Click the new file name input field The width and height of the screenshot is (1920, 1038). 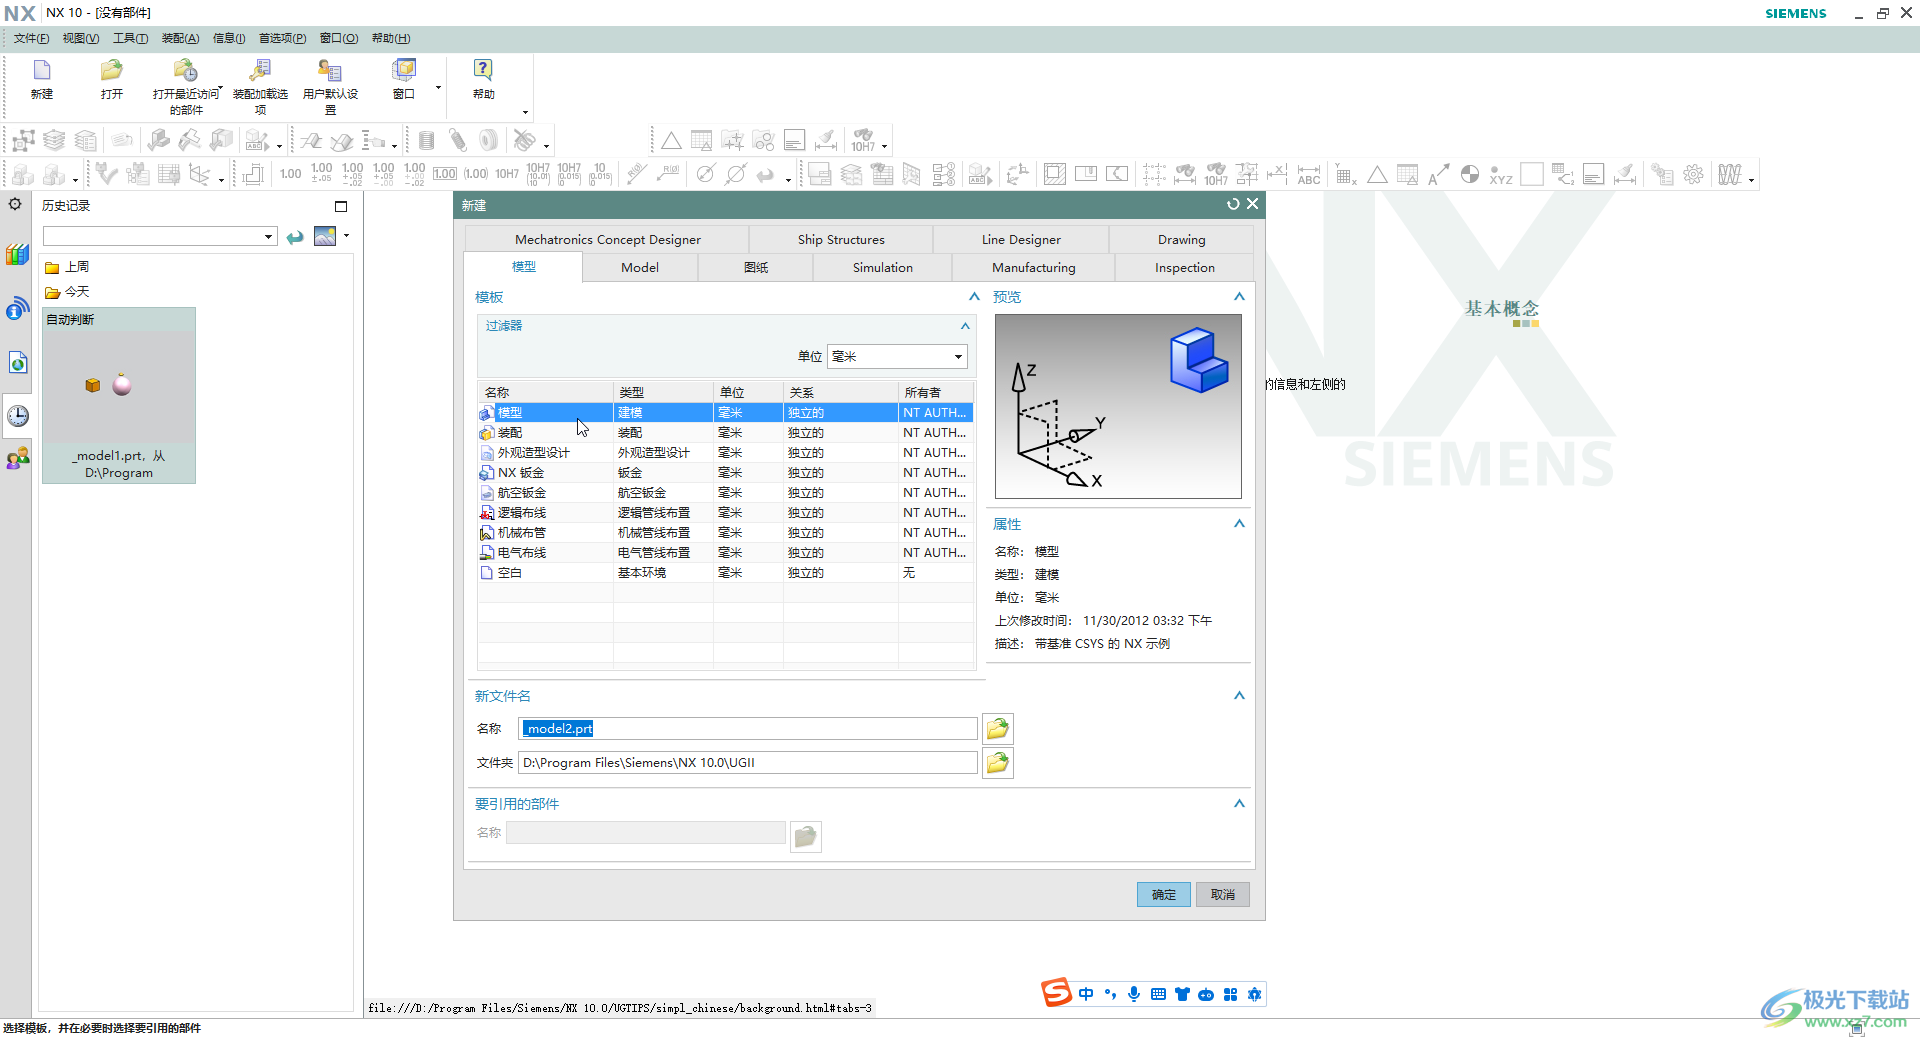(x=748, y=729)
